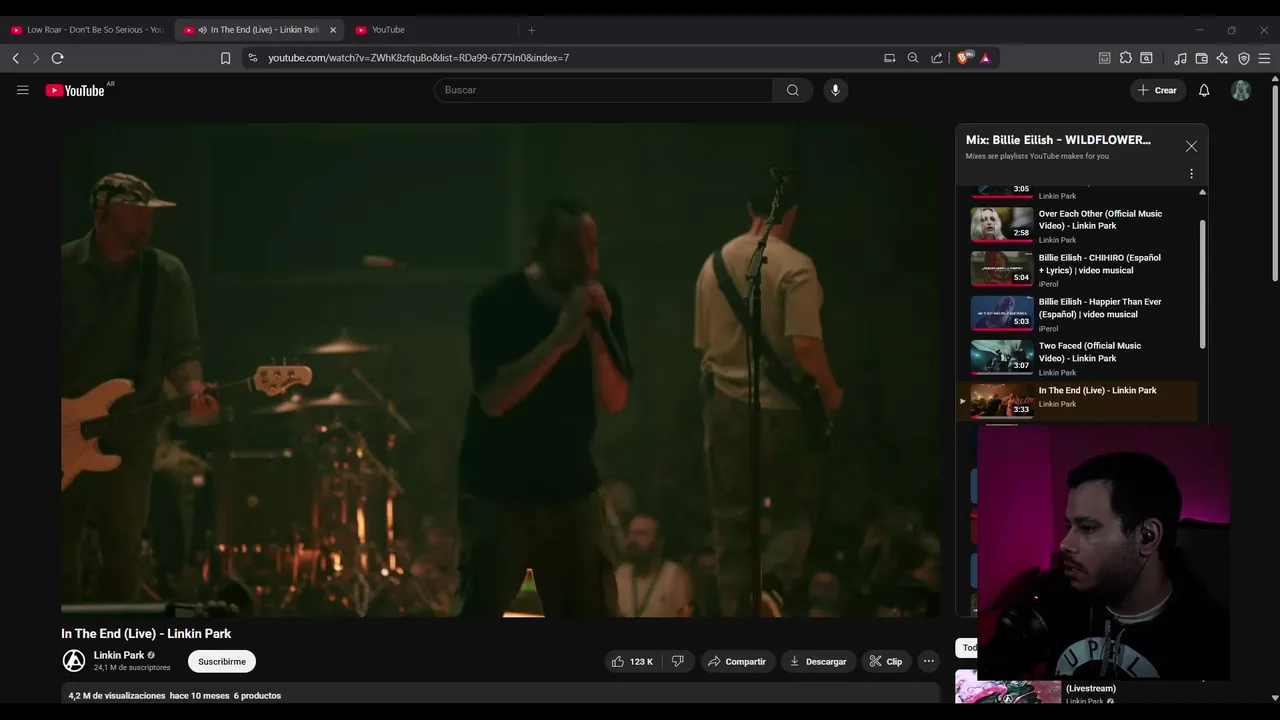The image size is (1280, 720).
Task: Click Suscribirme button
Action: (222, 661)
